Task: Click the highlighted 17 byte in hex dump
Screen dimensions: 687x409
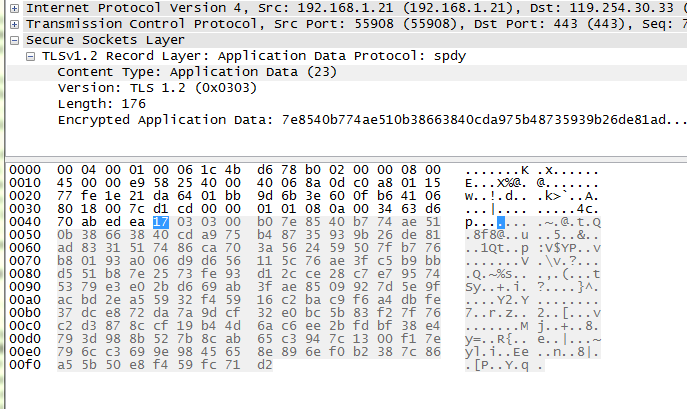Action: tap(160, 221)
